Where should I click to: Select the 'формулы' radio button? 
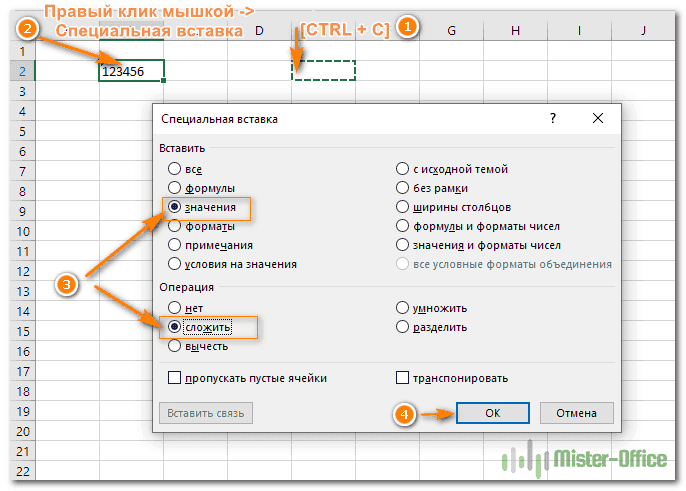point(176,188)
